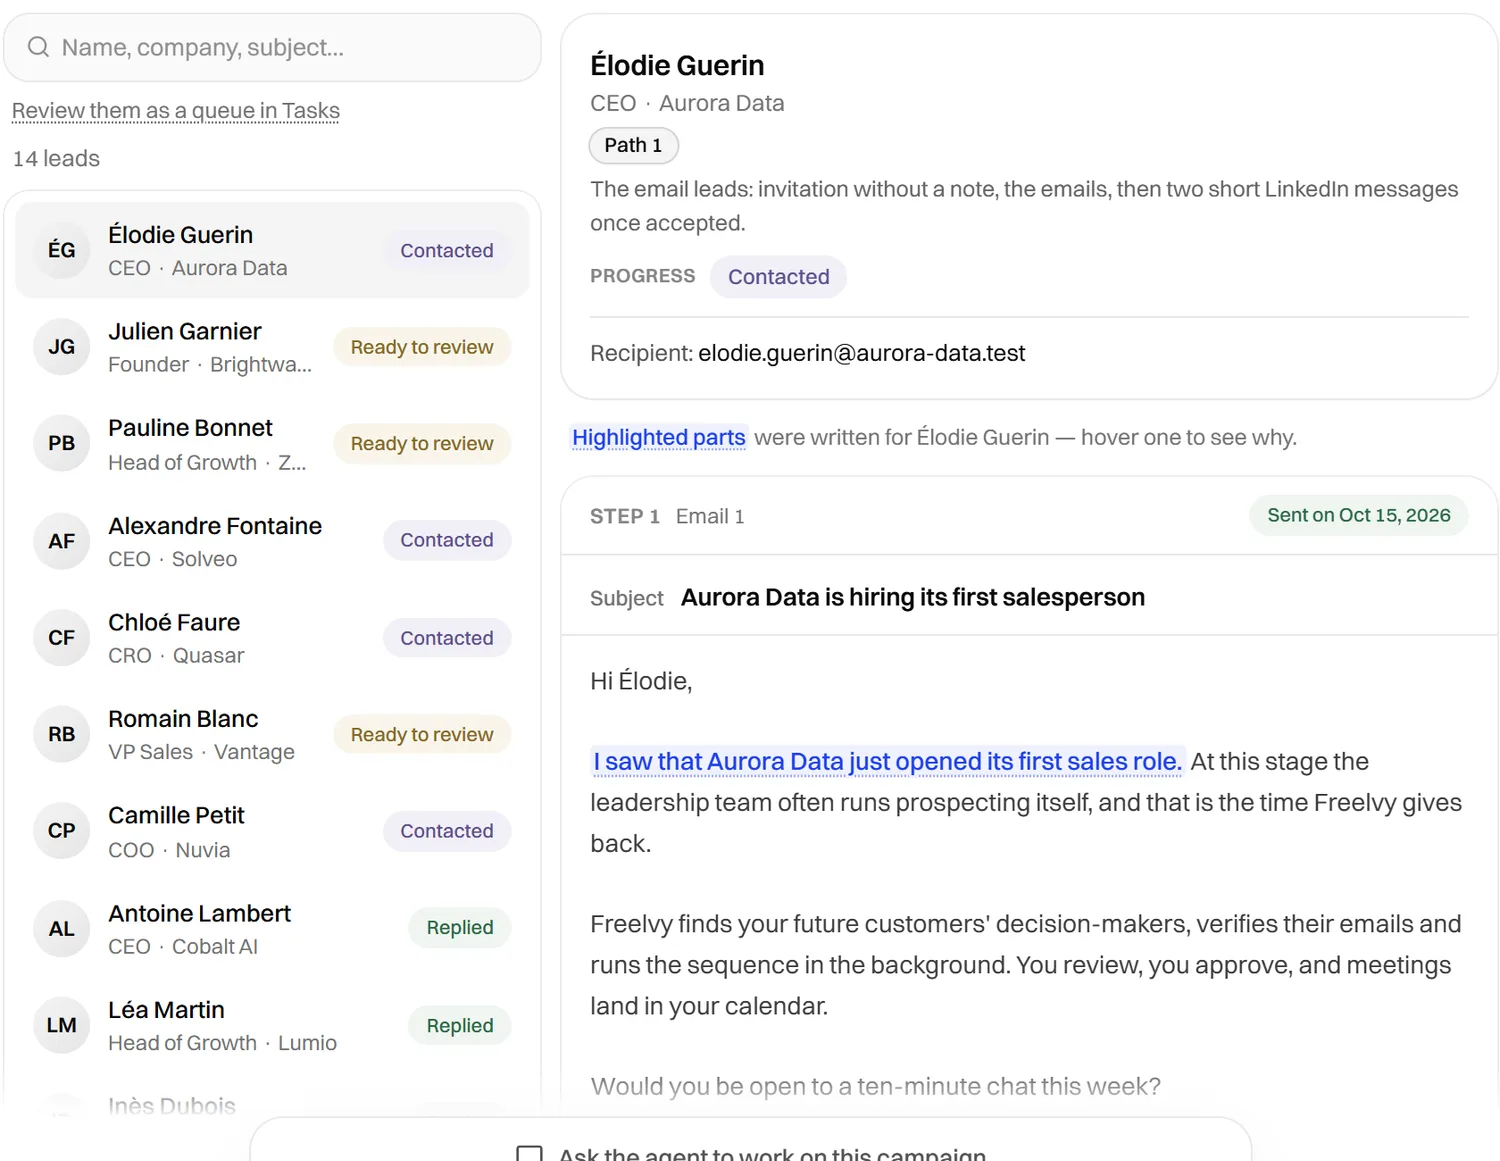Open the lead name Léa Martin

tap(166, 1010)
